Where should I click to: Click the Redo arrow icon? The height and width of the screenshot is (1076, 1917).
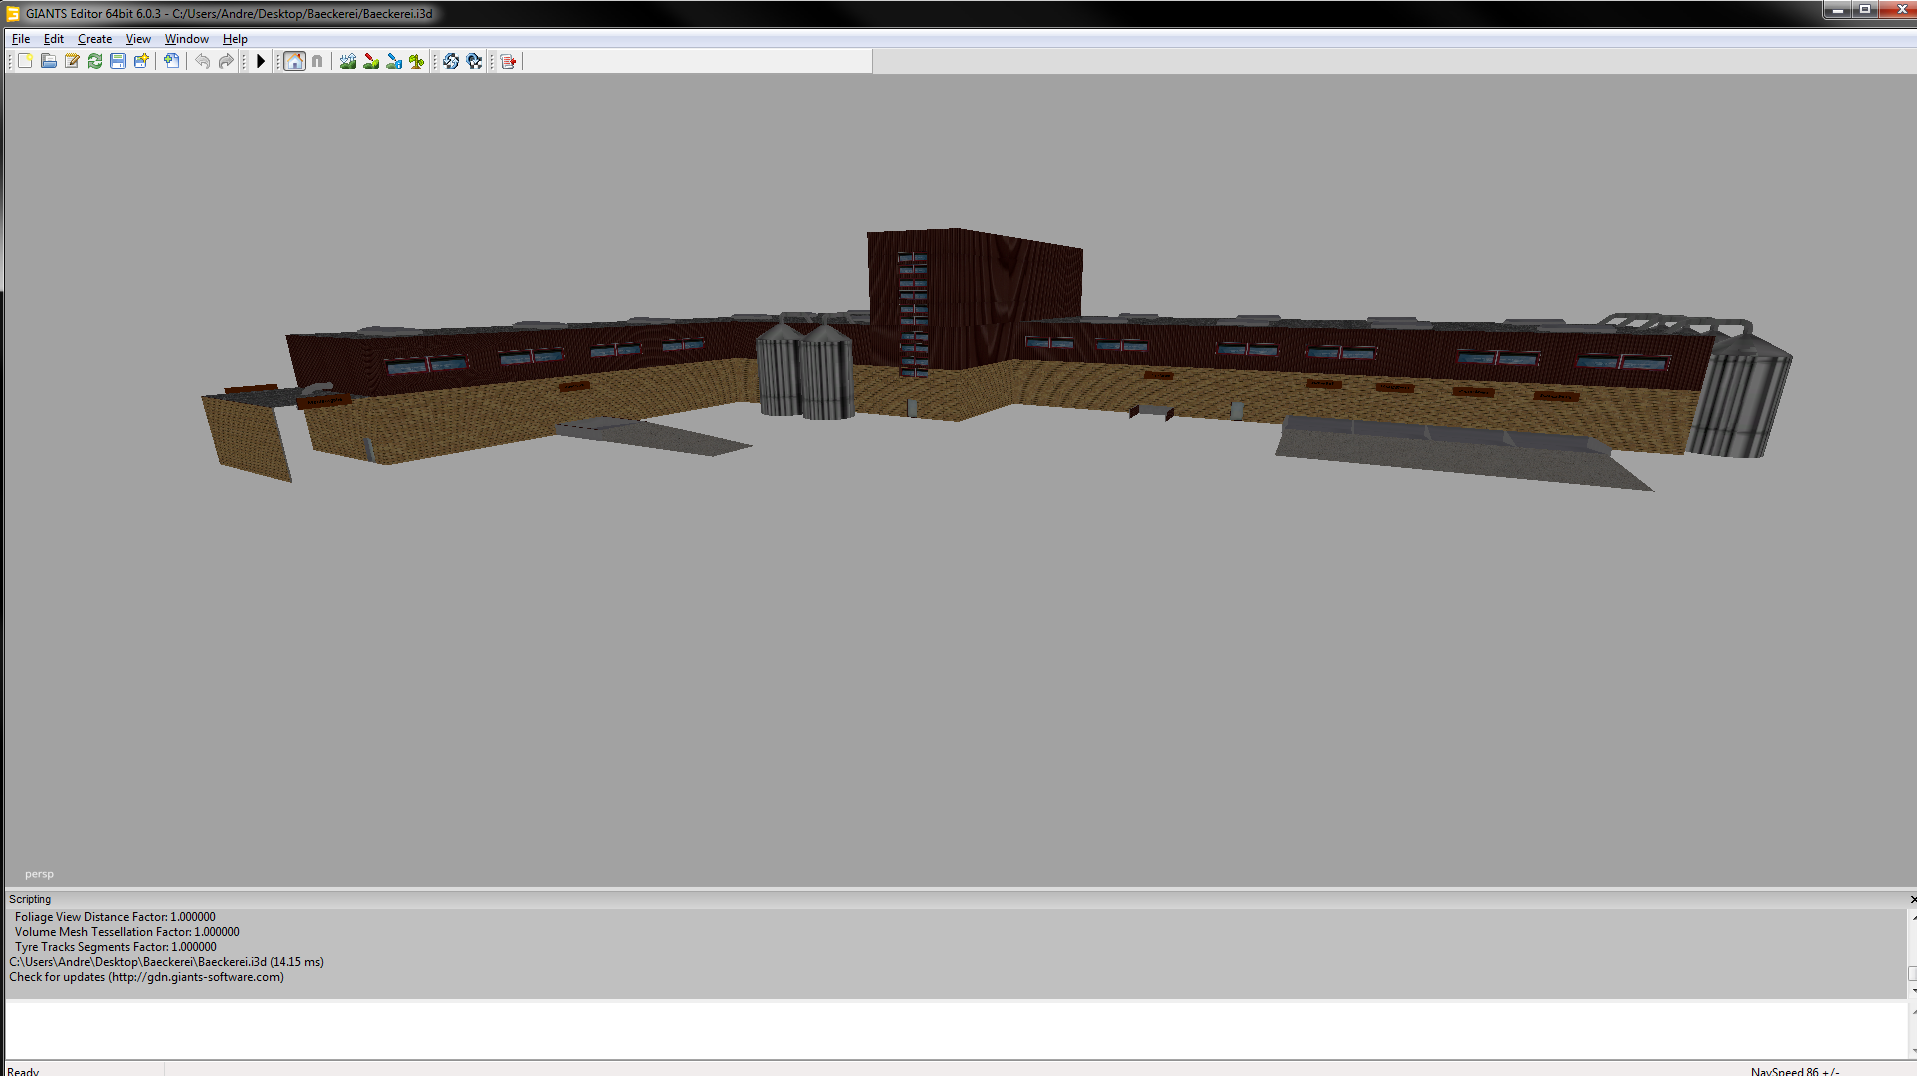226,61
